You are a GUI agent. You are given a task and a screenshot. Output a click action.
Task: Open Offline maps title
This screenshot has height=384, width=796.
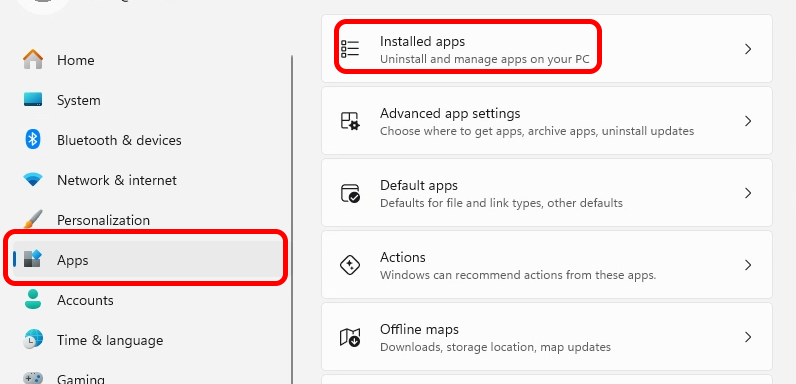pos(419,329)
